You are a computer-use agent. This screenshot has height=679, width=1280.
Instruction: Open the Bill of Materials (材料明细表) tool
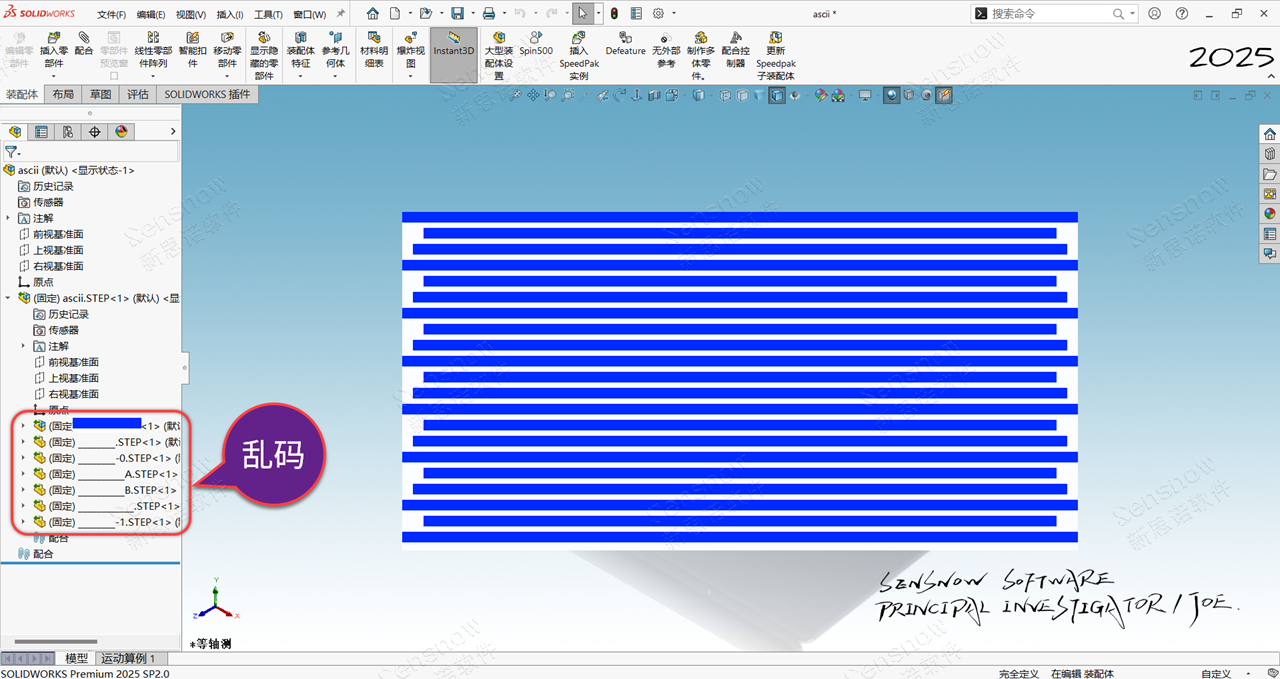(374, 38)
